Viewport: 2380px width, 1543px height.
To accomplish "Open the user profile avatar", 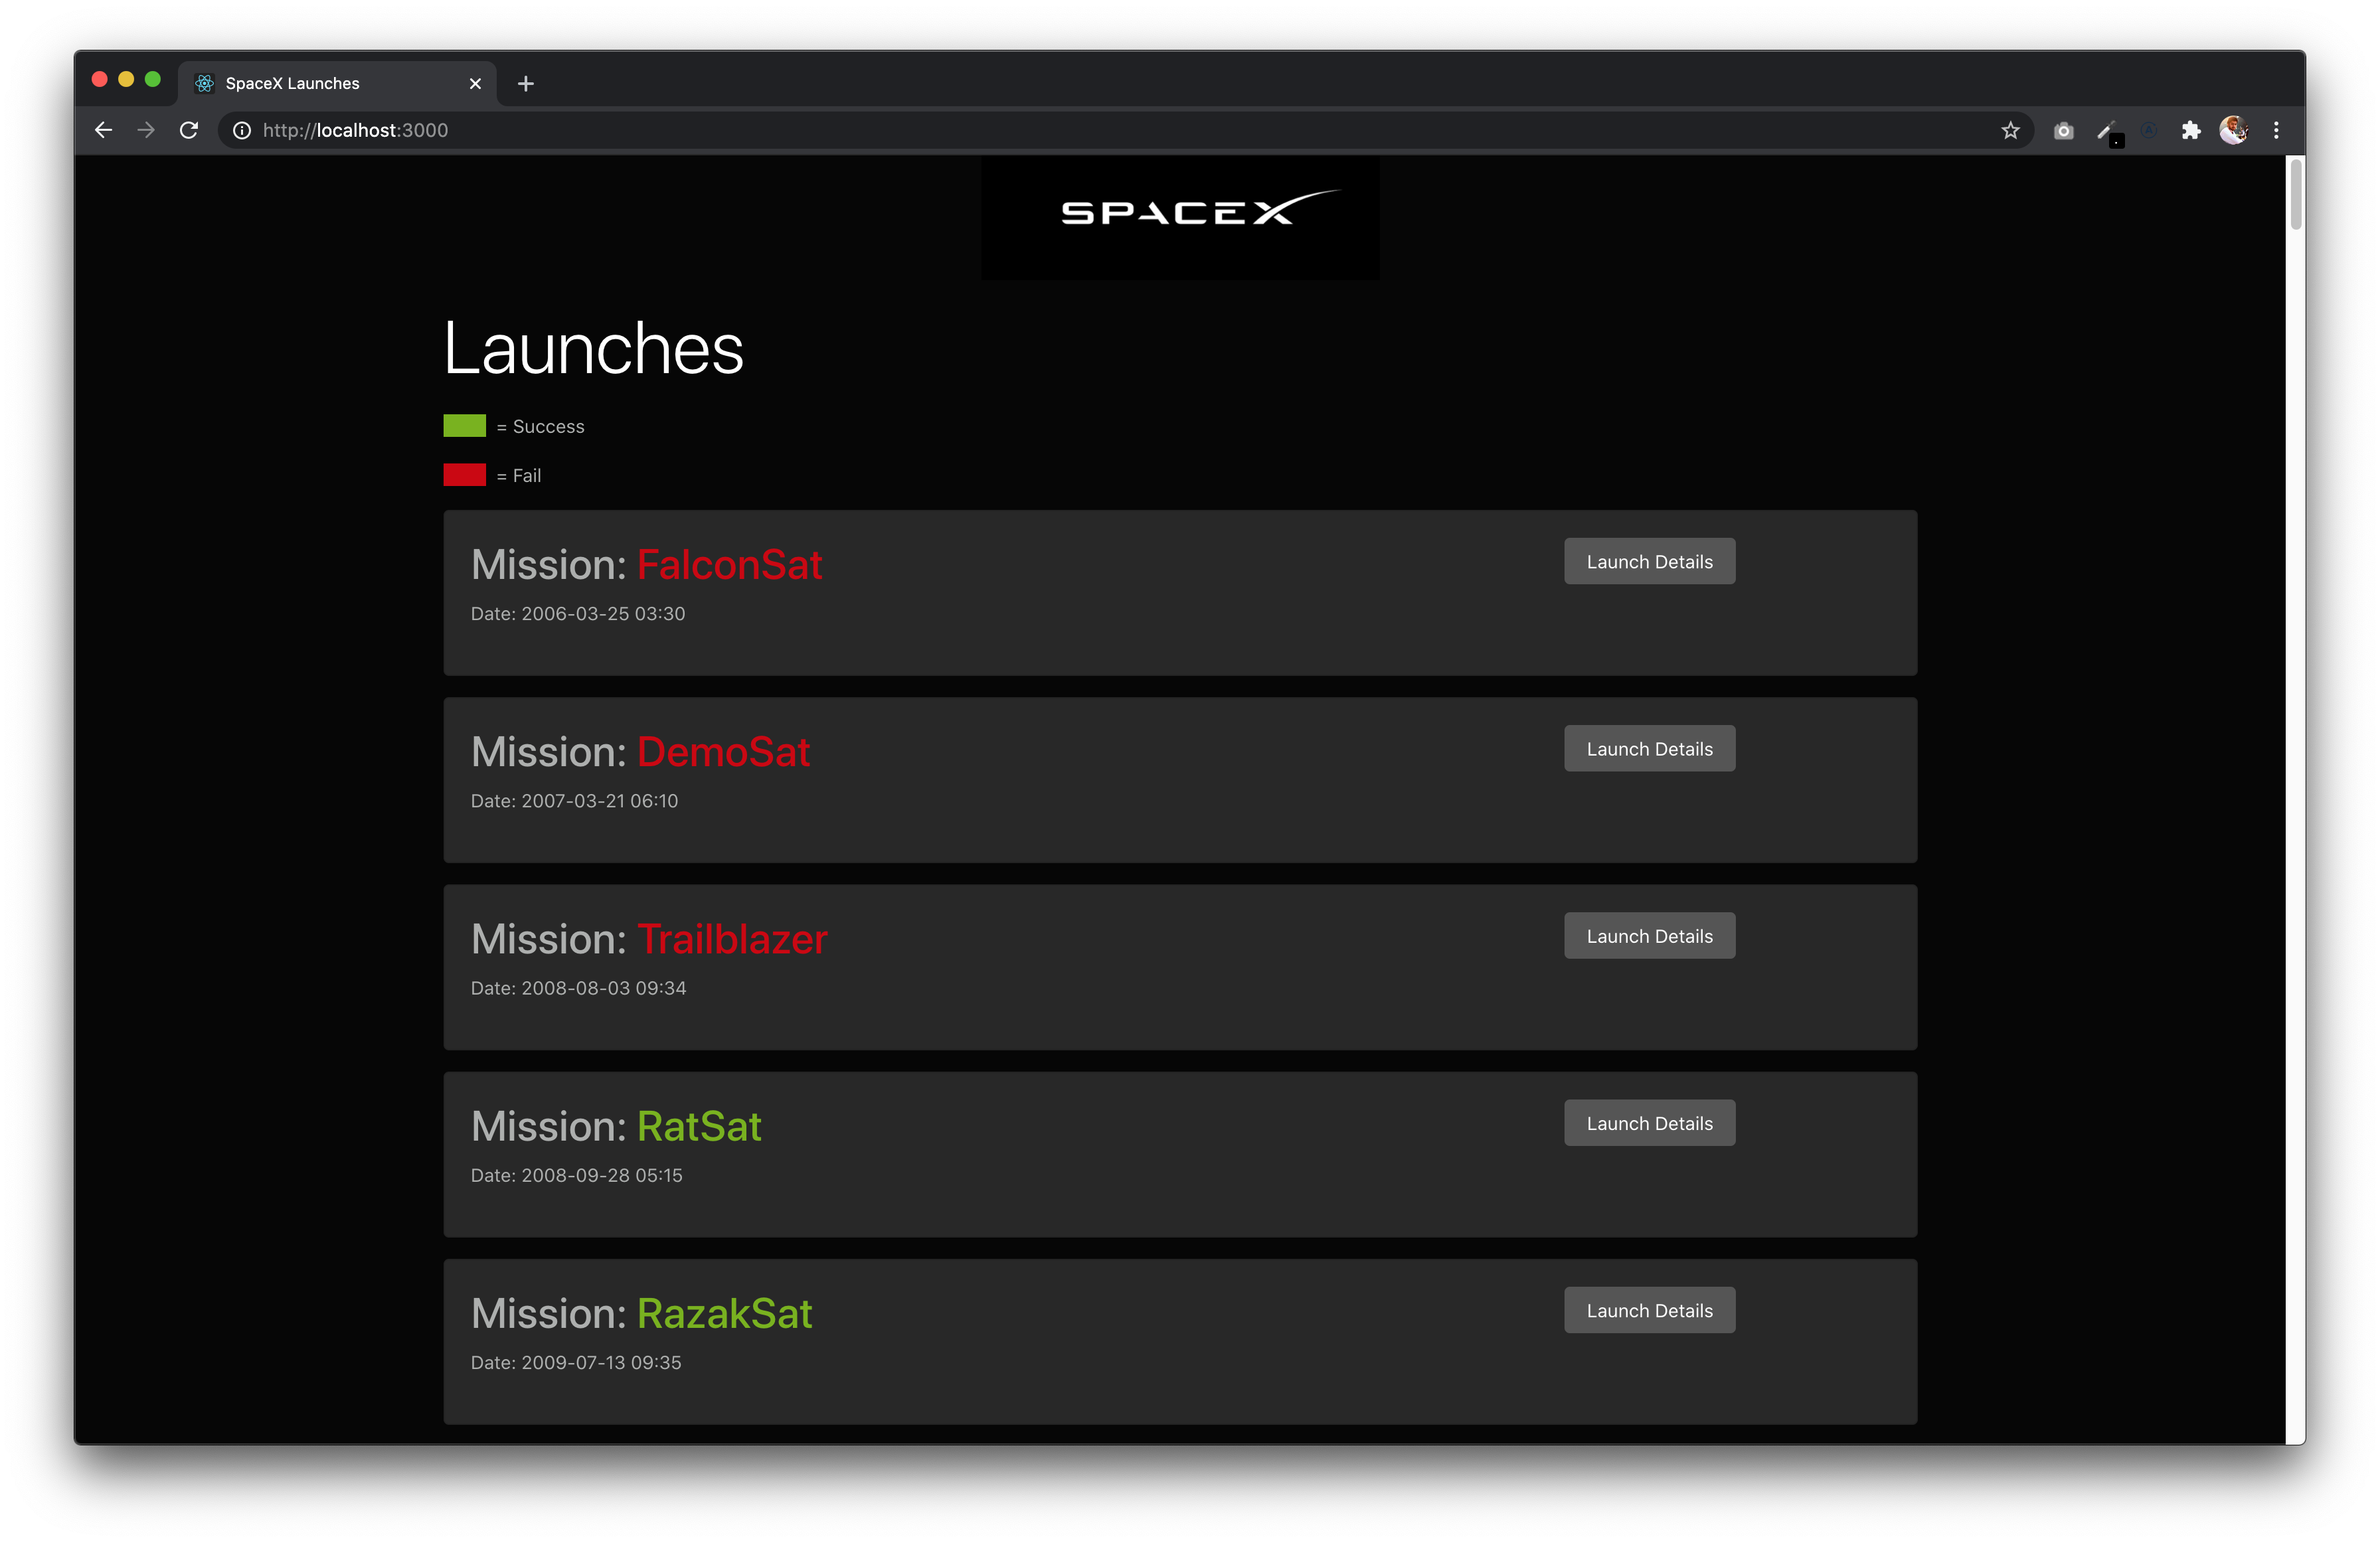I will [x=2233, y=130].
